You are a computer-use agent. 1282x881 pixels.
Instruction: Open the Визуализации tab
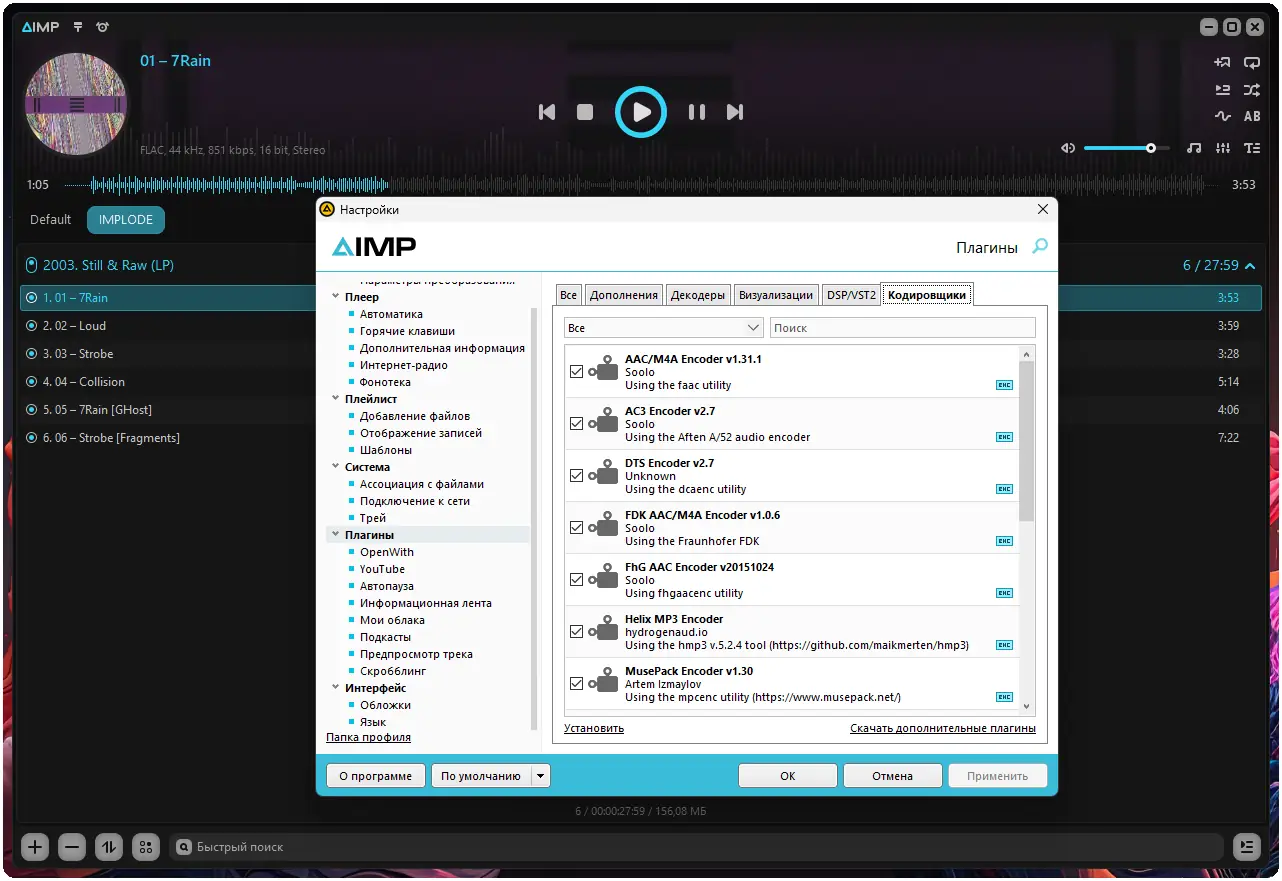[776, 295]
